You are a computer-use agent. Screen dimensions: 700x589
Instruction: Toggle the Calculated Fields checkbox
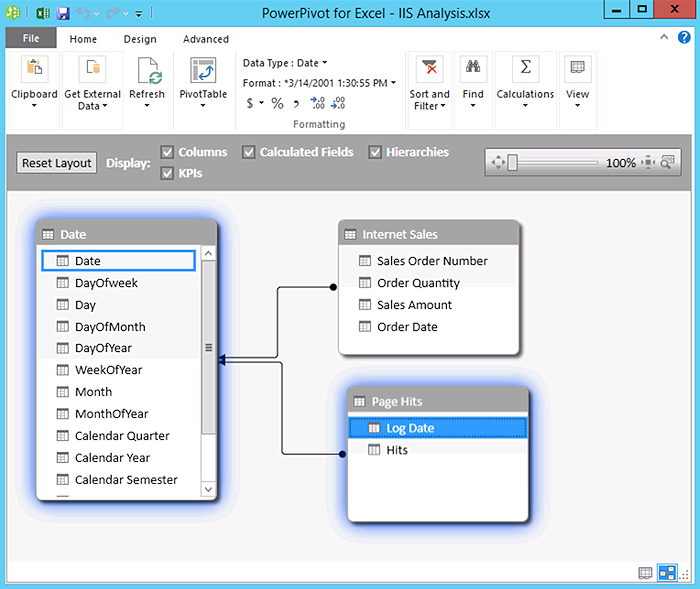point(249,152)
